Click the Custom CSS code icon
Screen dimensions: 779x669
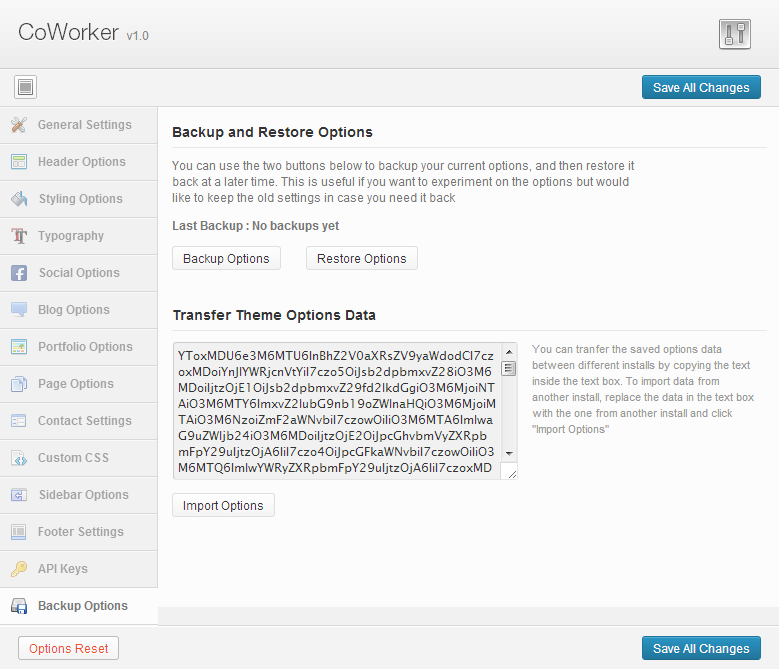(19, 458)
